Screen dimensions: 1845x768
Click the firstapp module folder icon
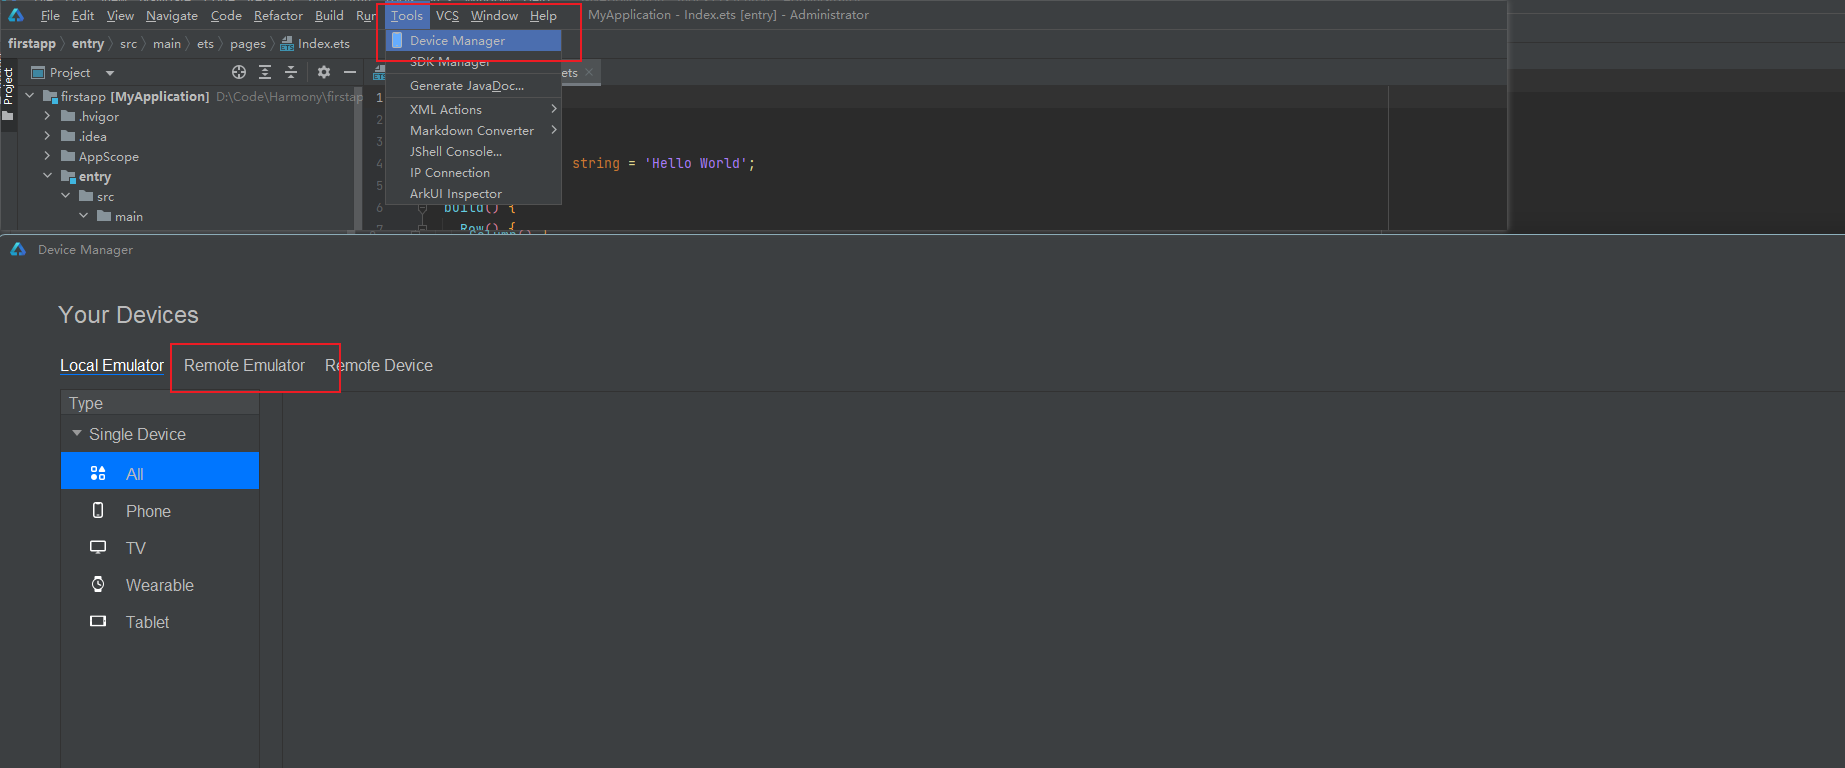(50, 97)
